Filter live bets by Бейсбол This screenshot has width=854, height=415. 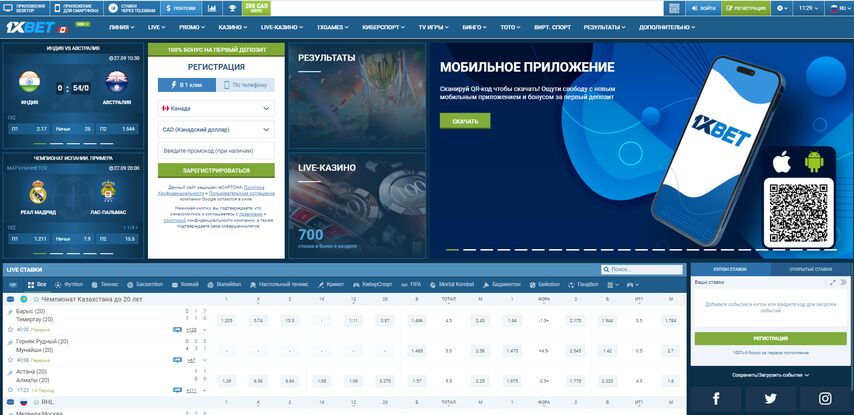[x=544, y=285]
